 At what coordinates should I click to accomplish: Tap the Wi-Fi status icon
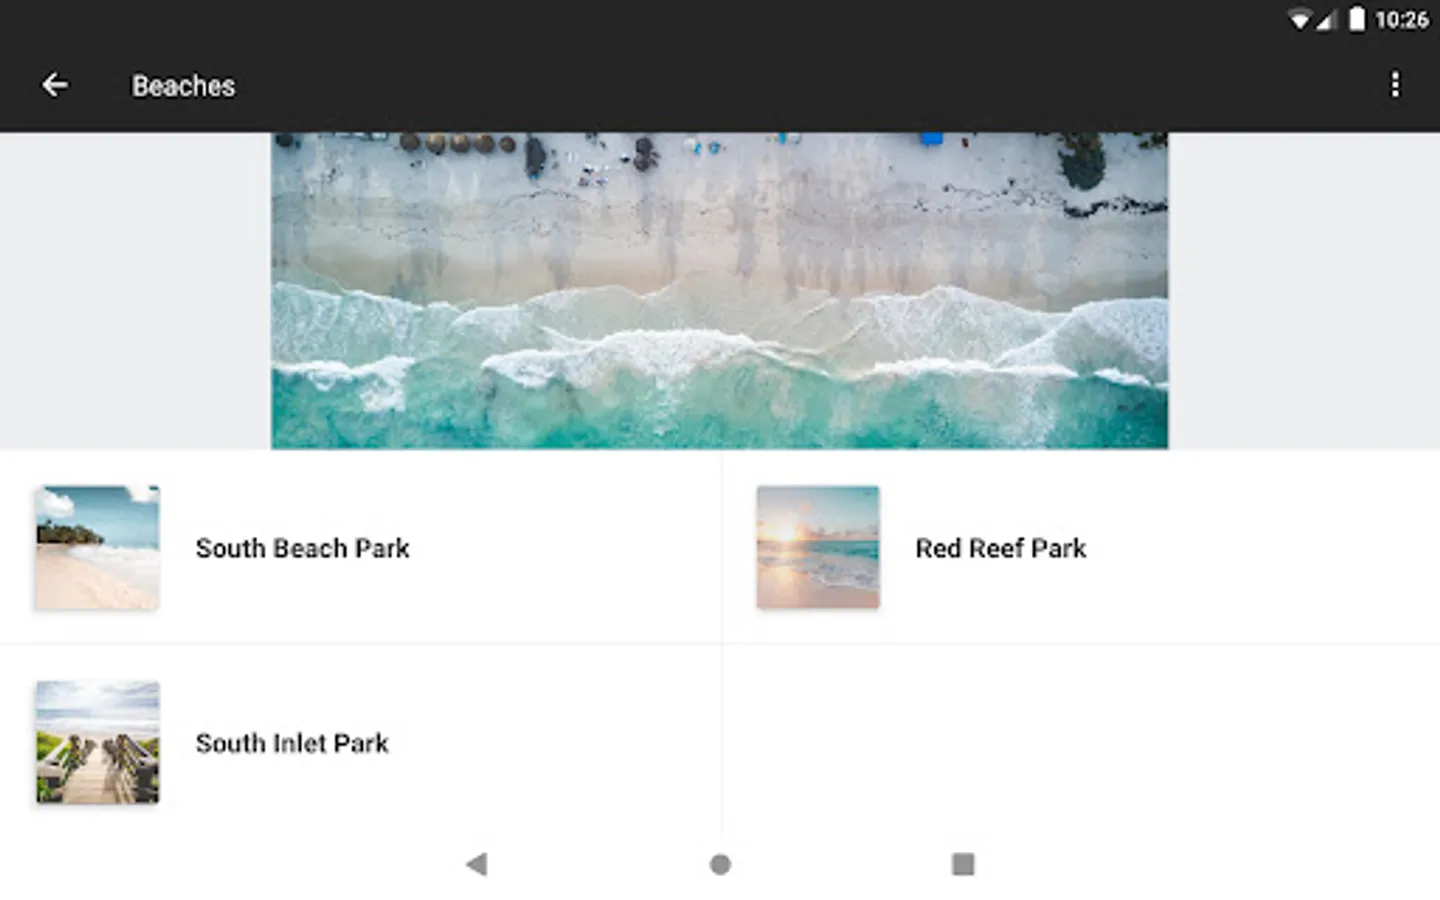pos(1299,19)
